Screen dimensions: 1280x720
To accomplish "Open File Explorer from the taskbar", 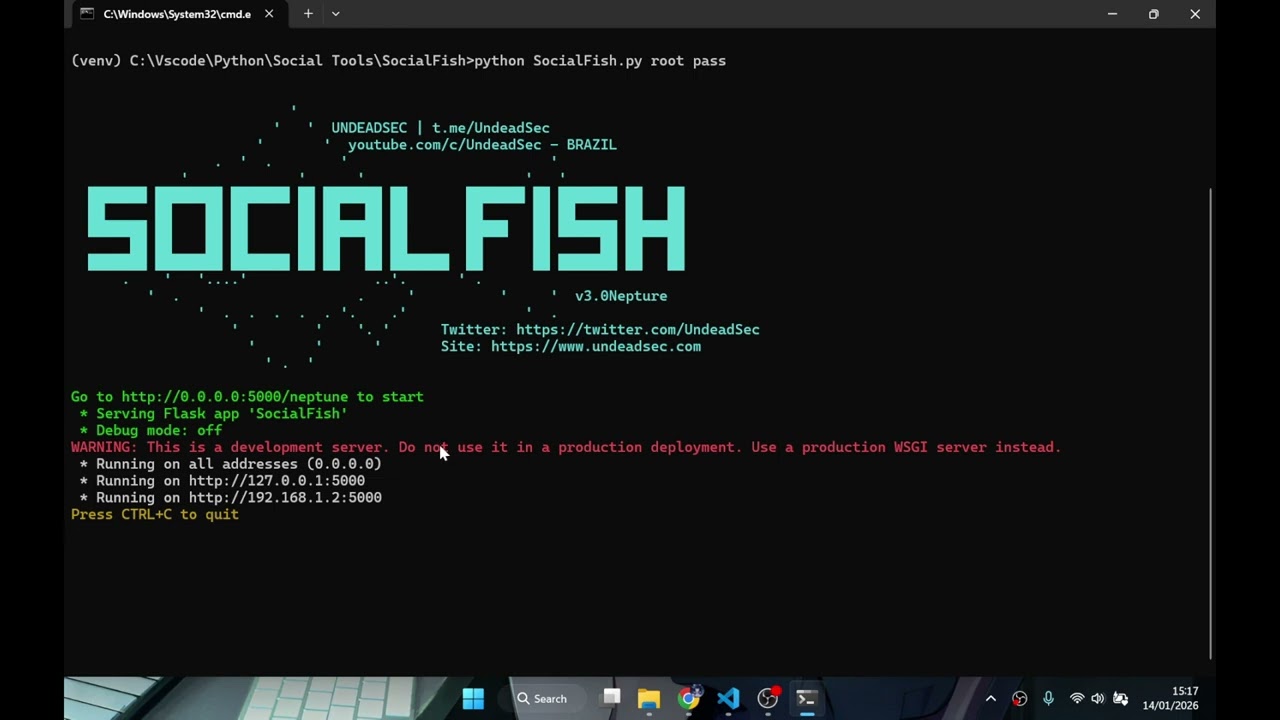I will coord(649,698).
